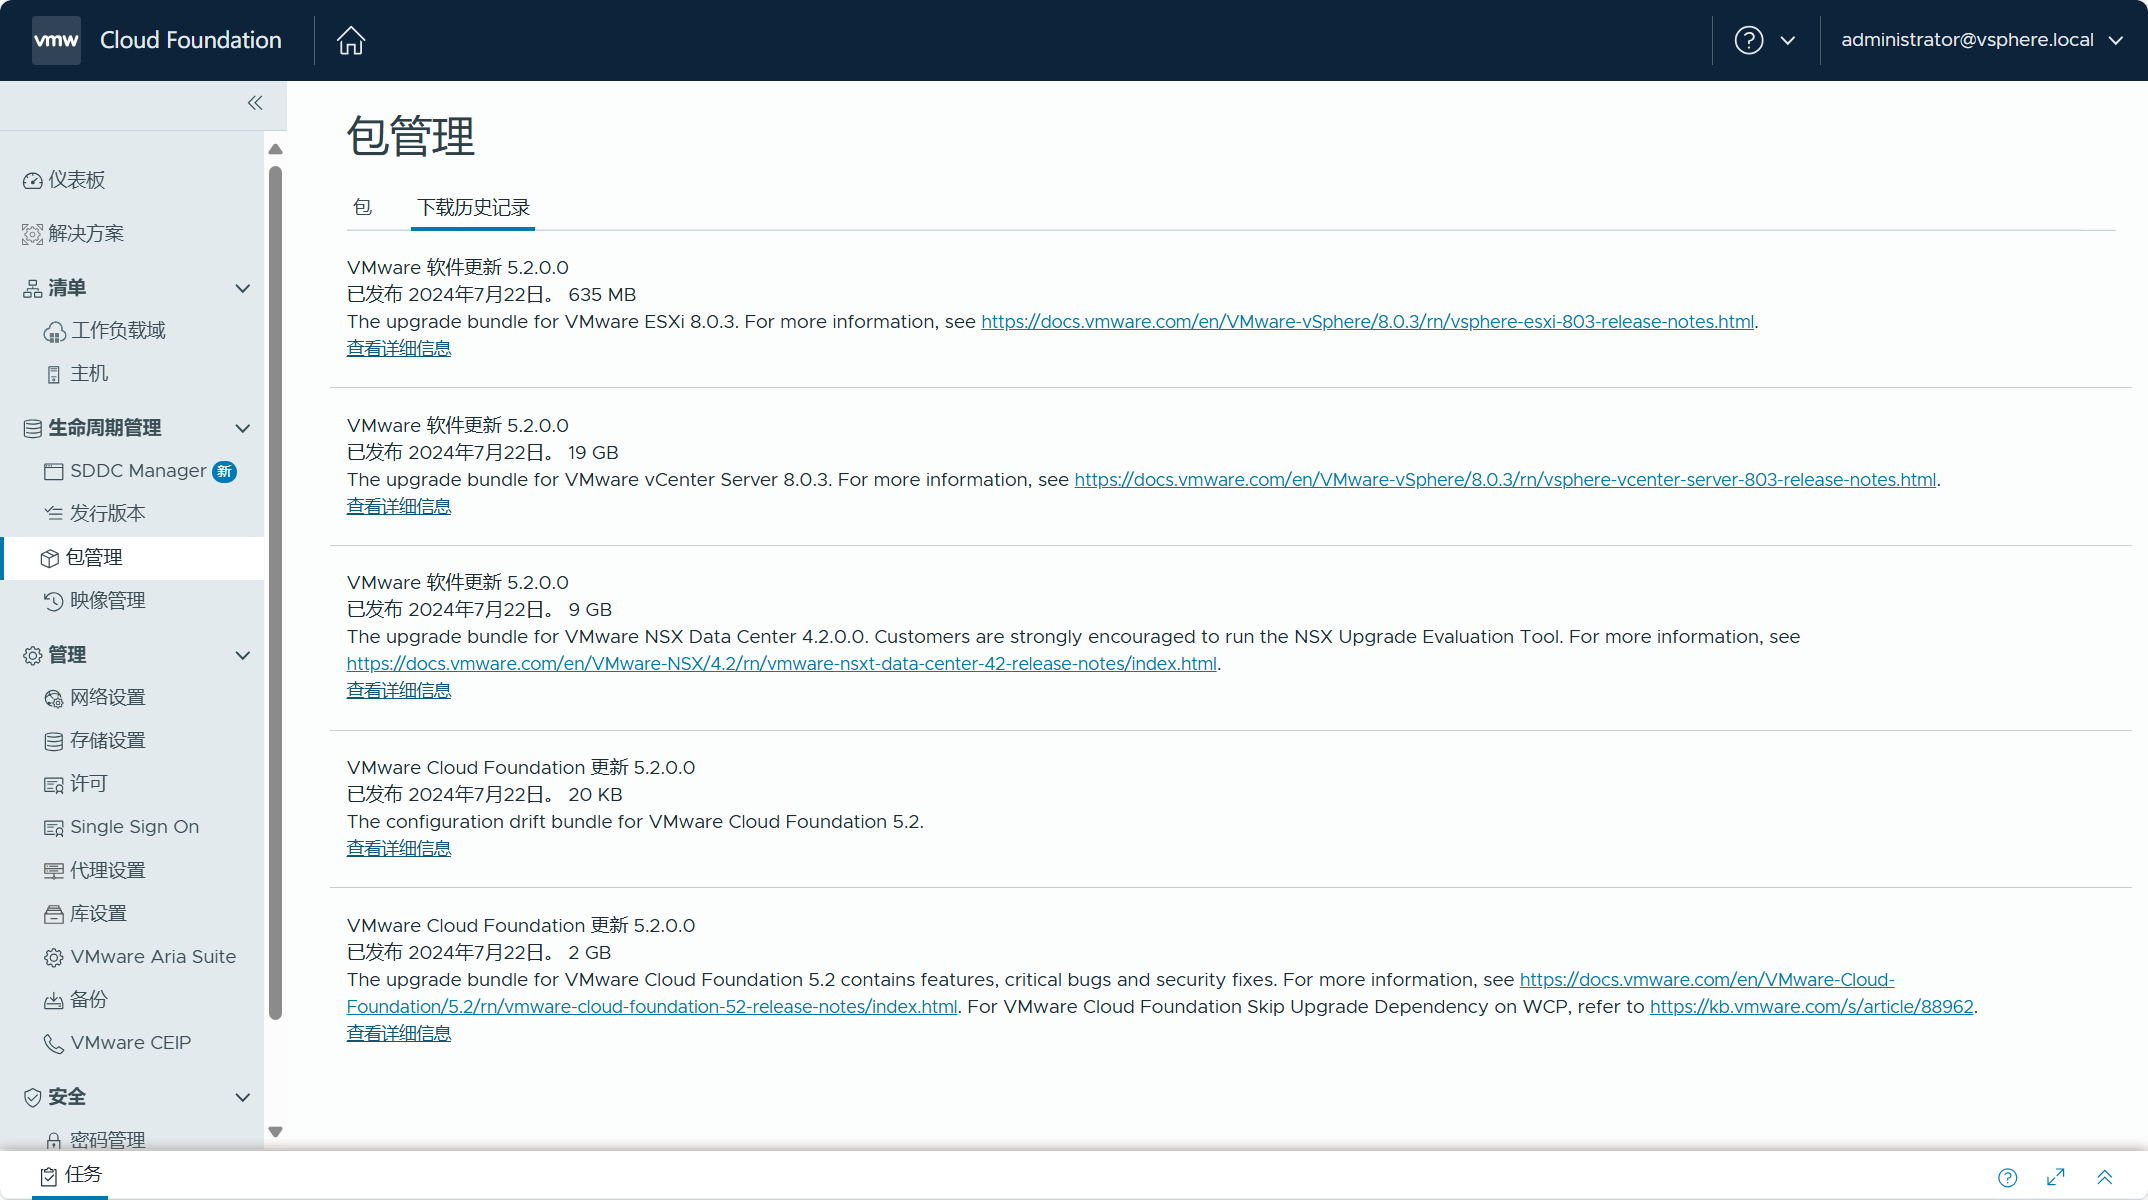This screenshot has height=1200, width=2148.
Task: Open the 主机 hosts page
Action: (x=88, y=373)
